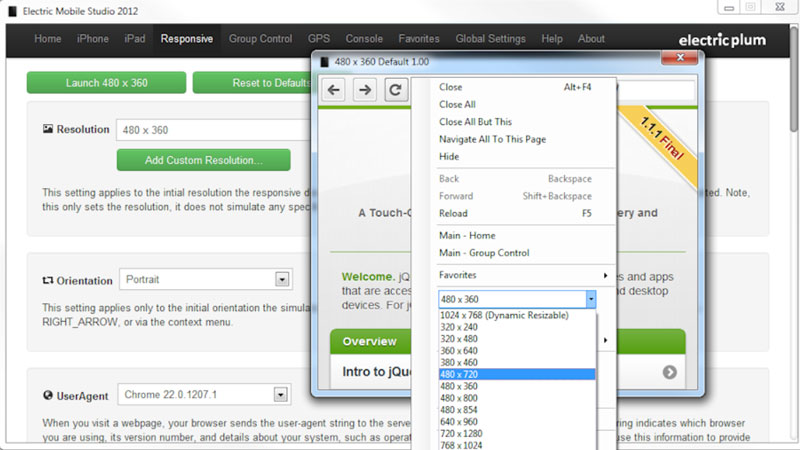Open the UserAgent Chrome dropdown

point(281,395)
